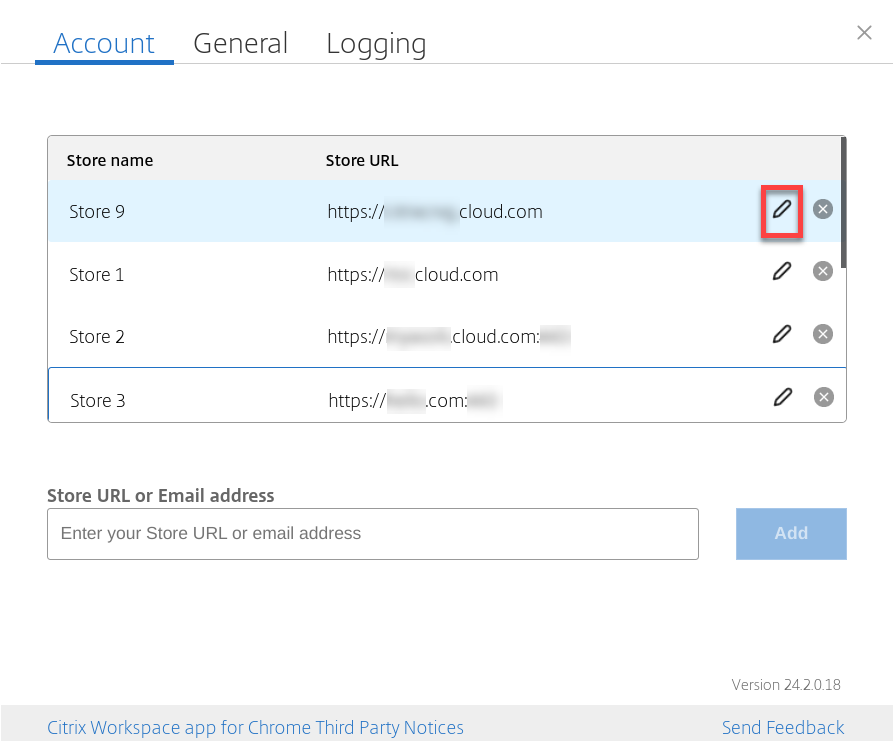Click the Add button
The width and height of the screenshot is (893, 741).
tap(791, 534)
